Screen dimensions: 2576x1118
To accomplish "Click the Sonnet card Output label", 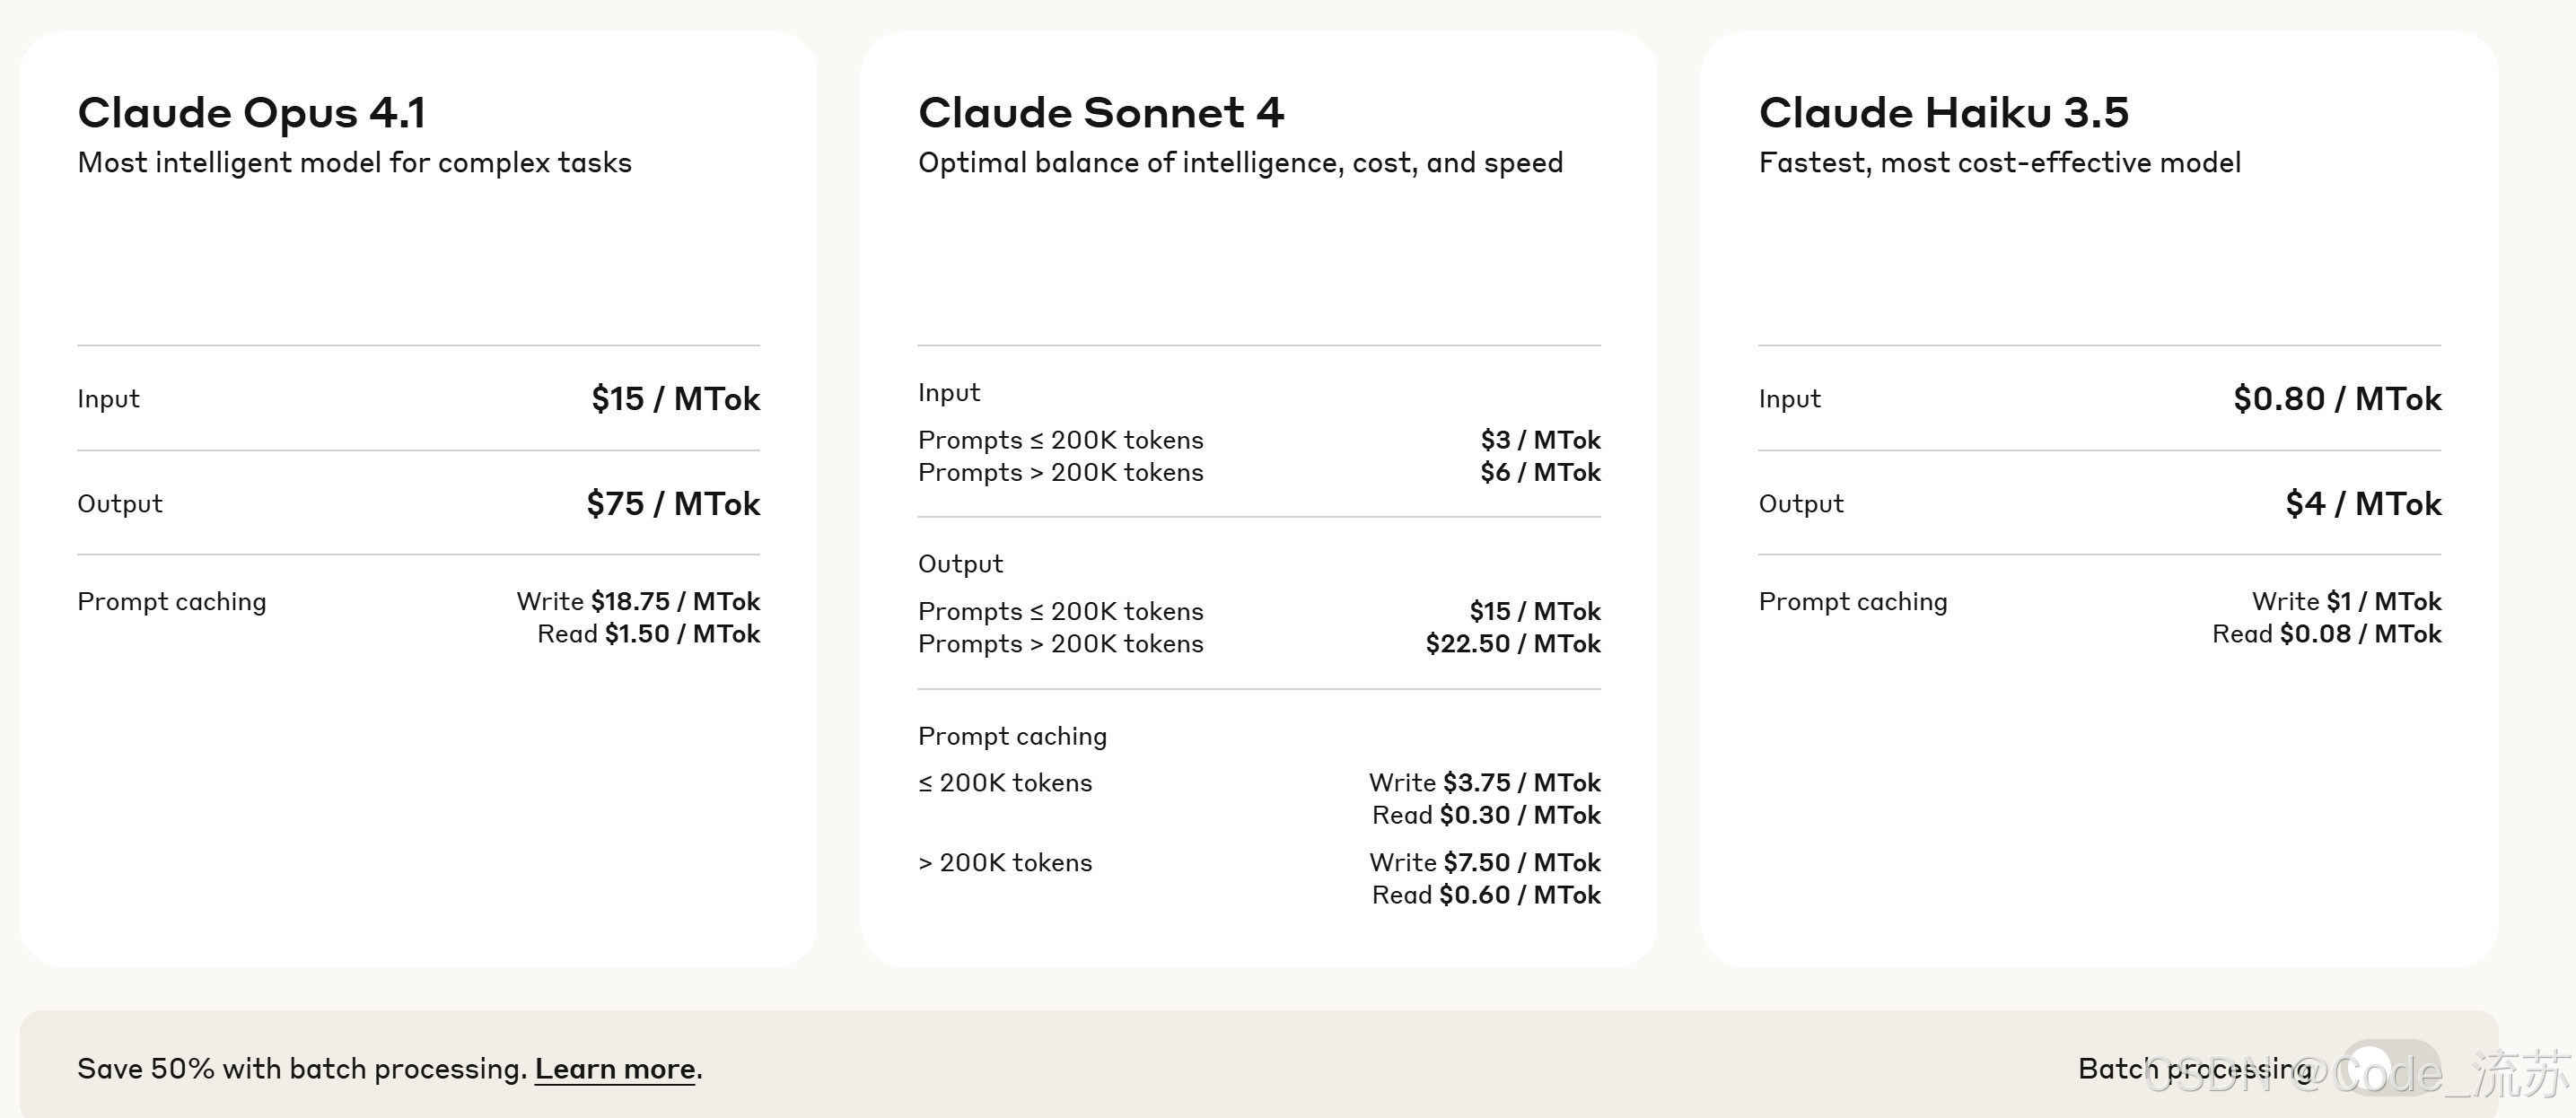I will 960,564.
